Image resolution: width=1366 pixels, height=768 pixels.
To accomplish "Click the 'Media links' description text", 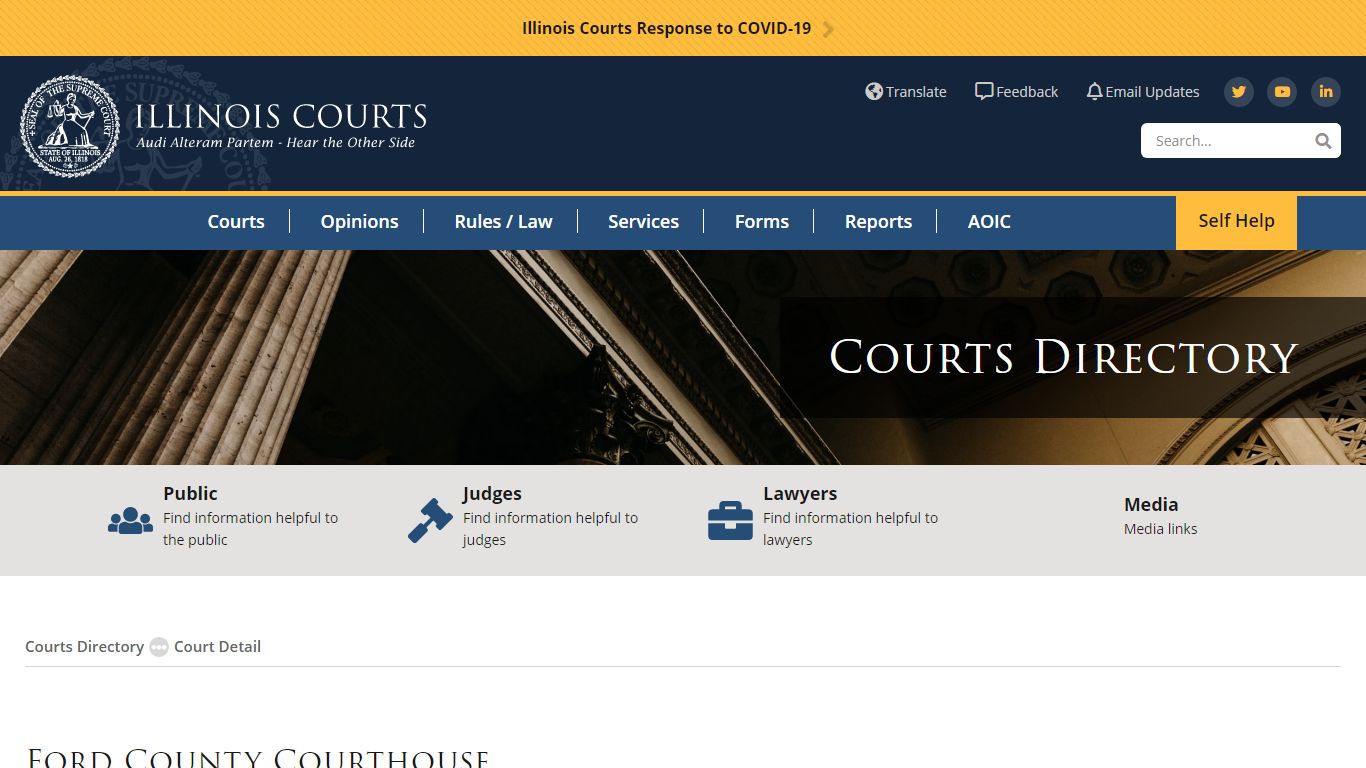I will 1160,529.
